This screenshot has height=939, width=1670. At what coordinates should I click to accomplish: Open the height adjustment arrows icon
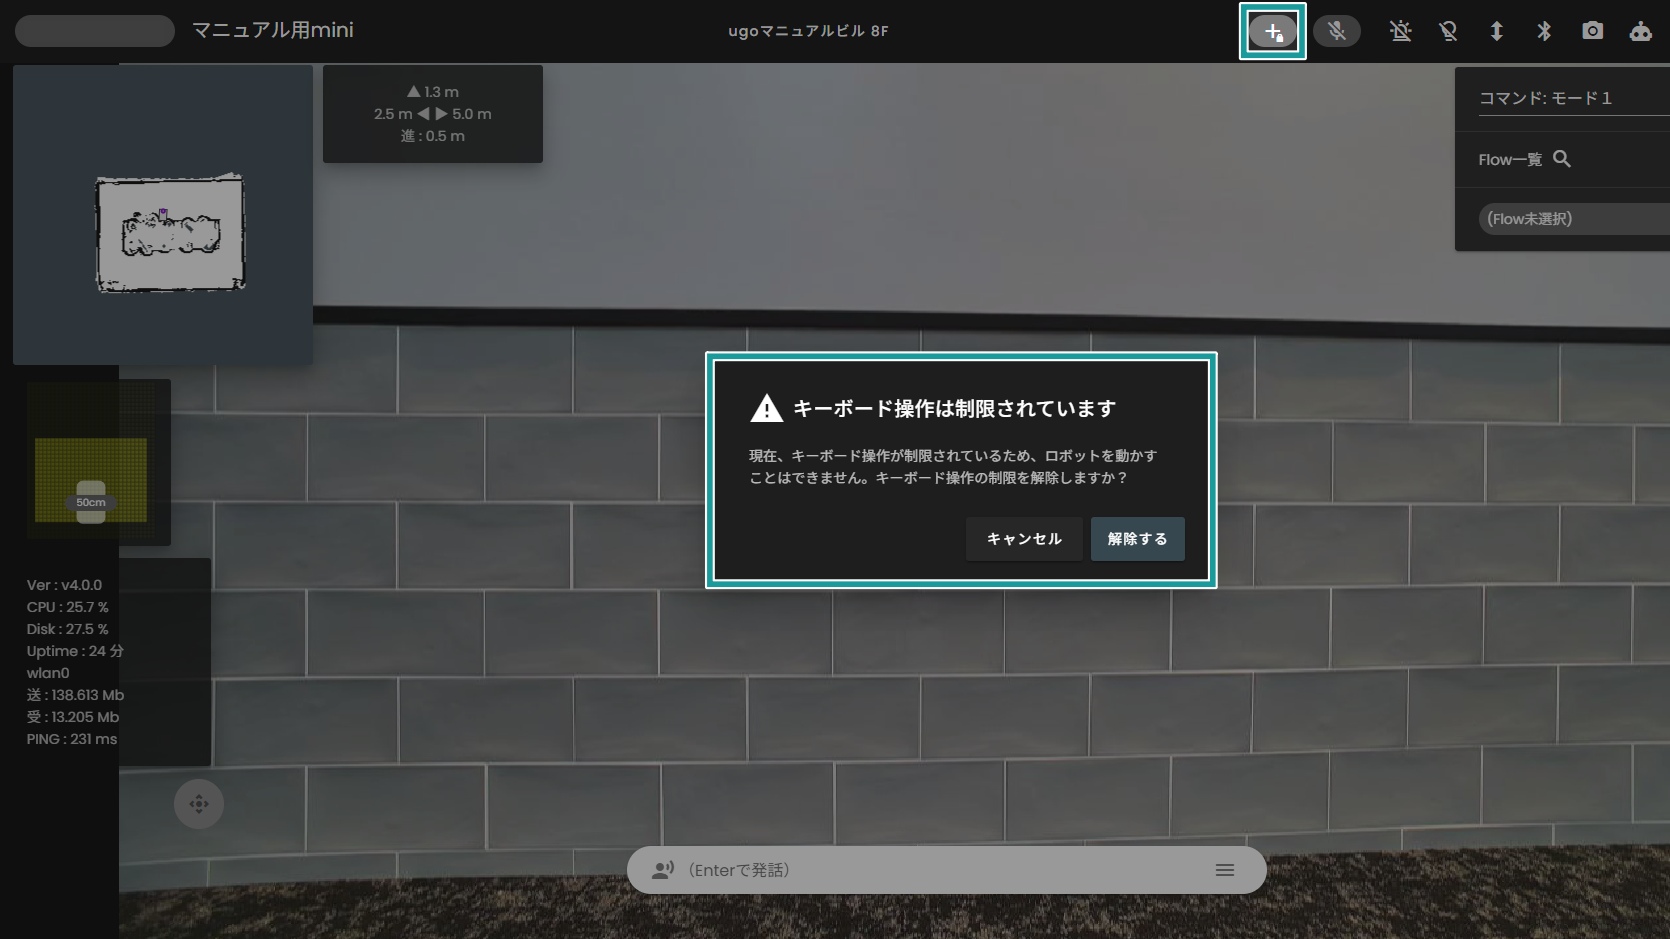[x=1496, y=31]
